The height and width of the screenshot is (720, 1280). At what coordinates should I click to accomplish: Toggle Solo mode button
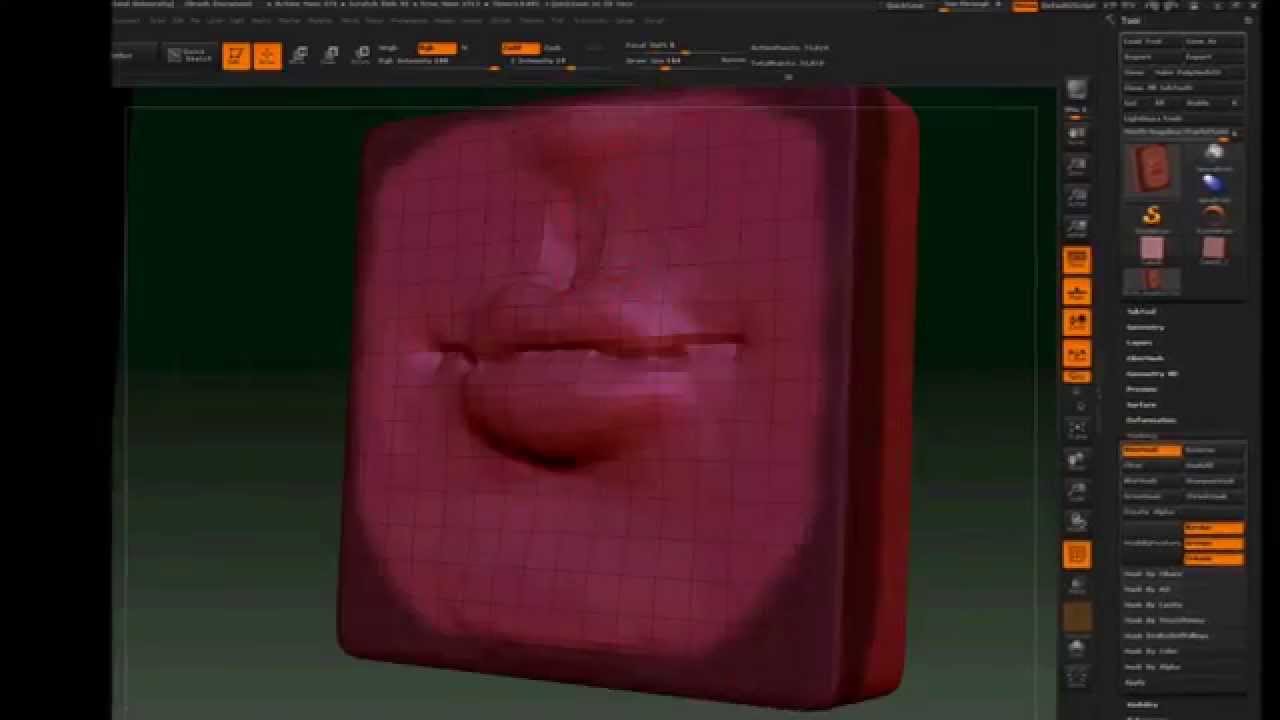click(x=1077, y=647)
